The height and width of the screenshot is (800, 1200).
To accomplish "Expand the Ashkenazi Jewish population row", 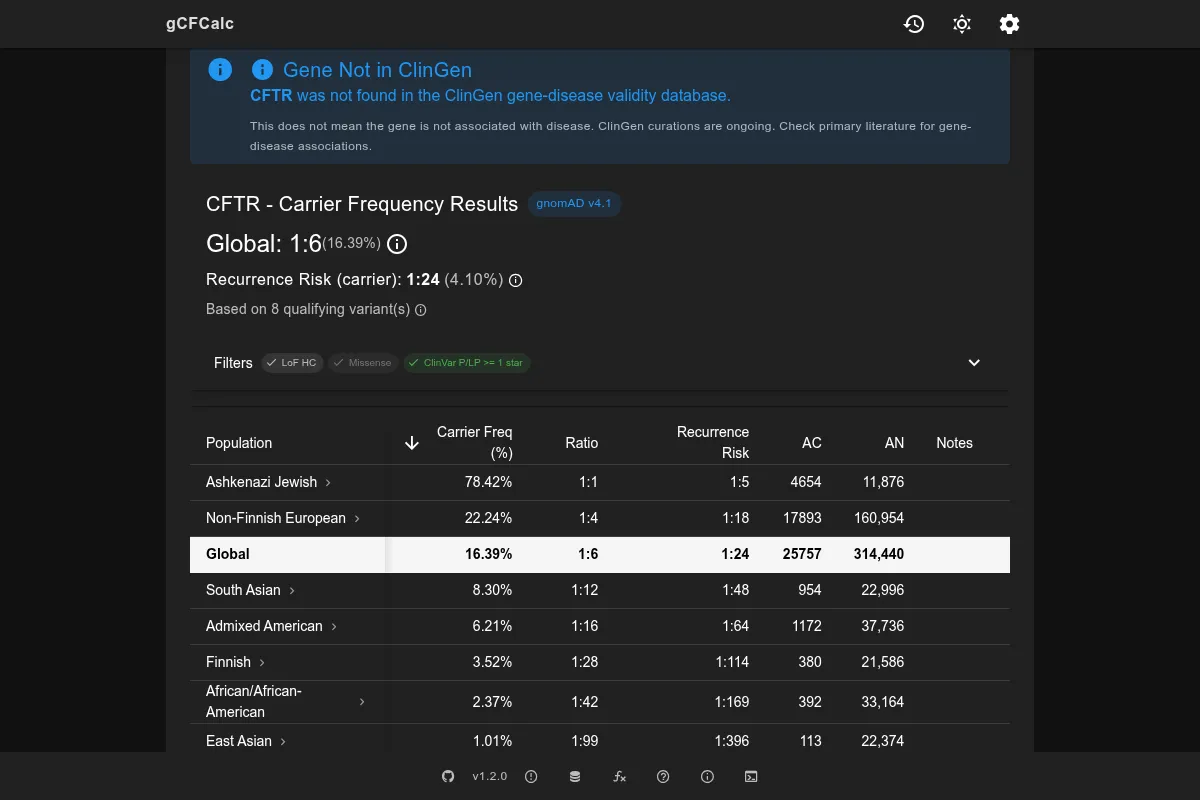I will pos(327,482).
